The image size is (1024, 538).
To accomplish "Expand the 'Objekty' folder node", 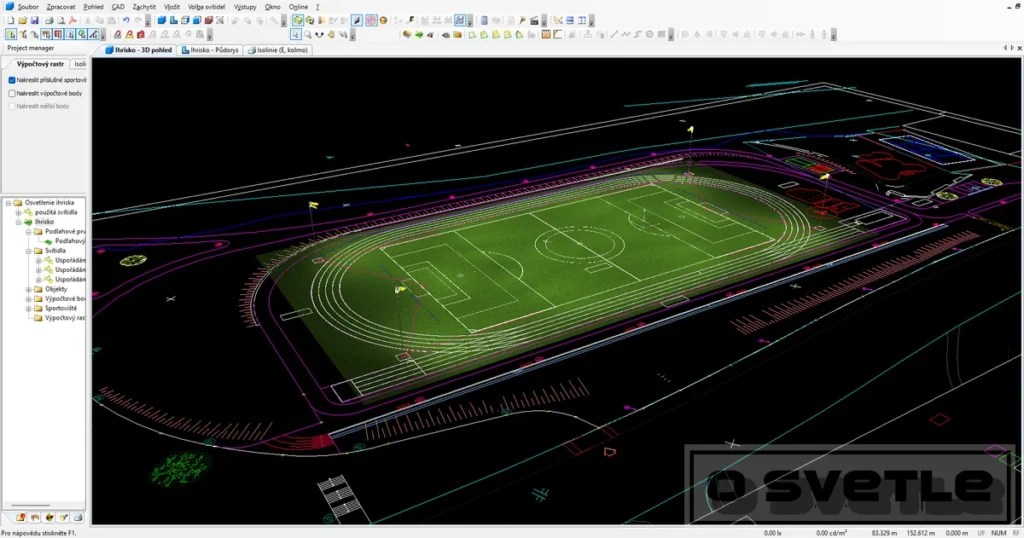I will (28, 289).
